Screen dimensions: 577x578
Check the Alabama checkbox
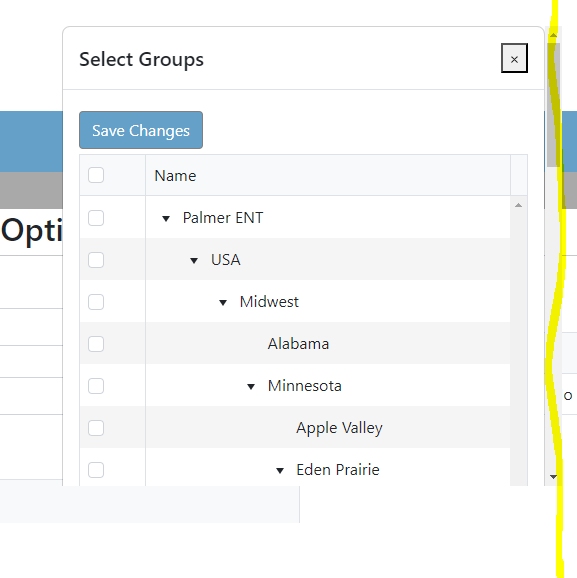(96, 344)
